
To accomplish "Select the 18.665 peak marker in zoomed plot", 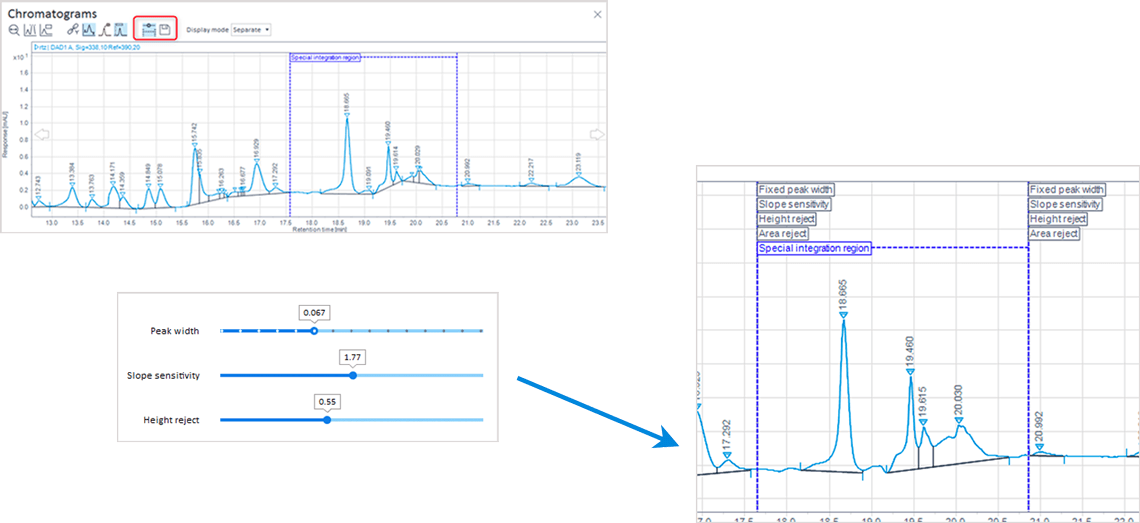I will point(843,315).
